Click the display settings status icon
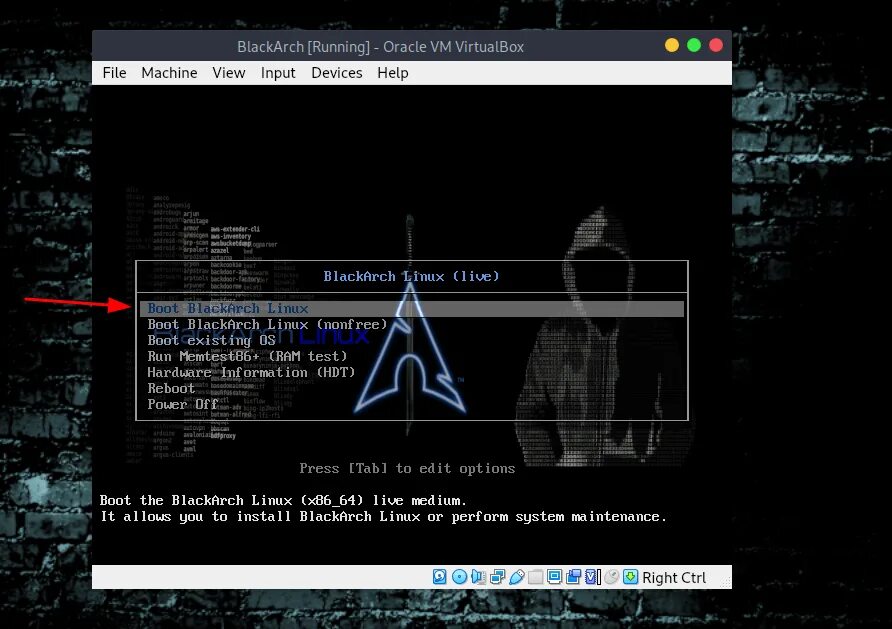 point(553,576)
